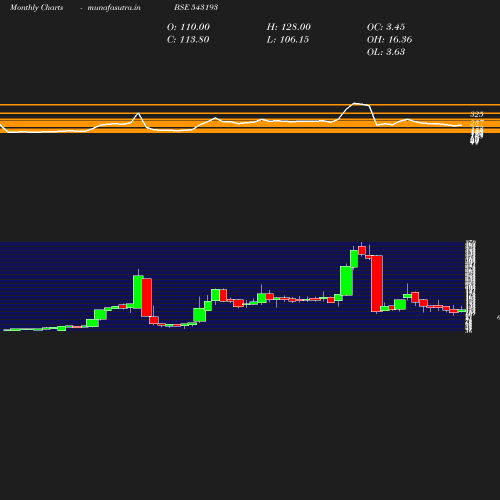Screen dimensions: 500x500
Task: Click the 'OH: 16.36' value
Action: pyautogui.click(x=389, y=40)
